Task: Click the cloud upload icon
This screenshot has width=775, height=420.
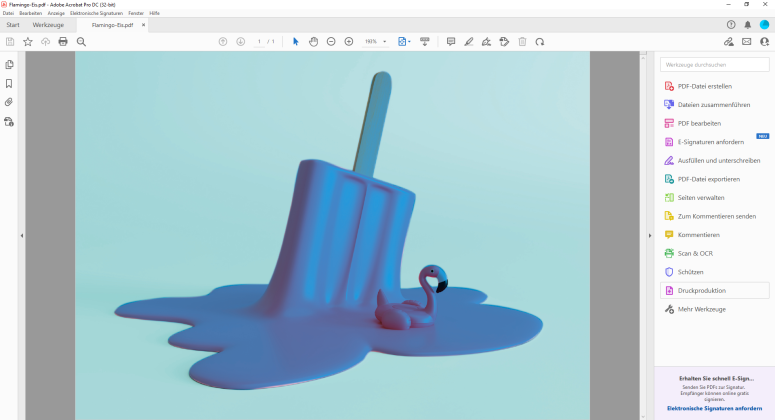Action: pyautogui.click(x=45, y=42)
